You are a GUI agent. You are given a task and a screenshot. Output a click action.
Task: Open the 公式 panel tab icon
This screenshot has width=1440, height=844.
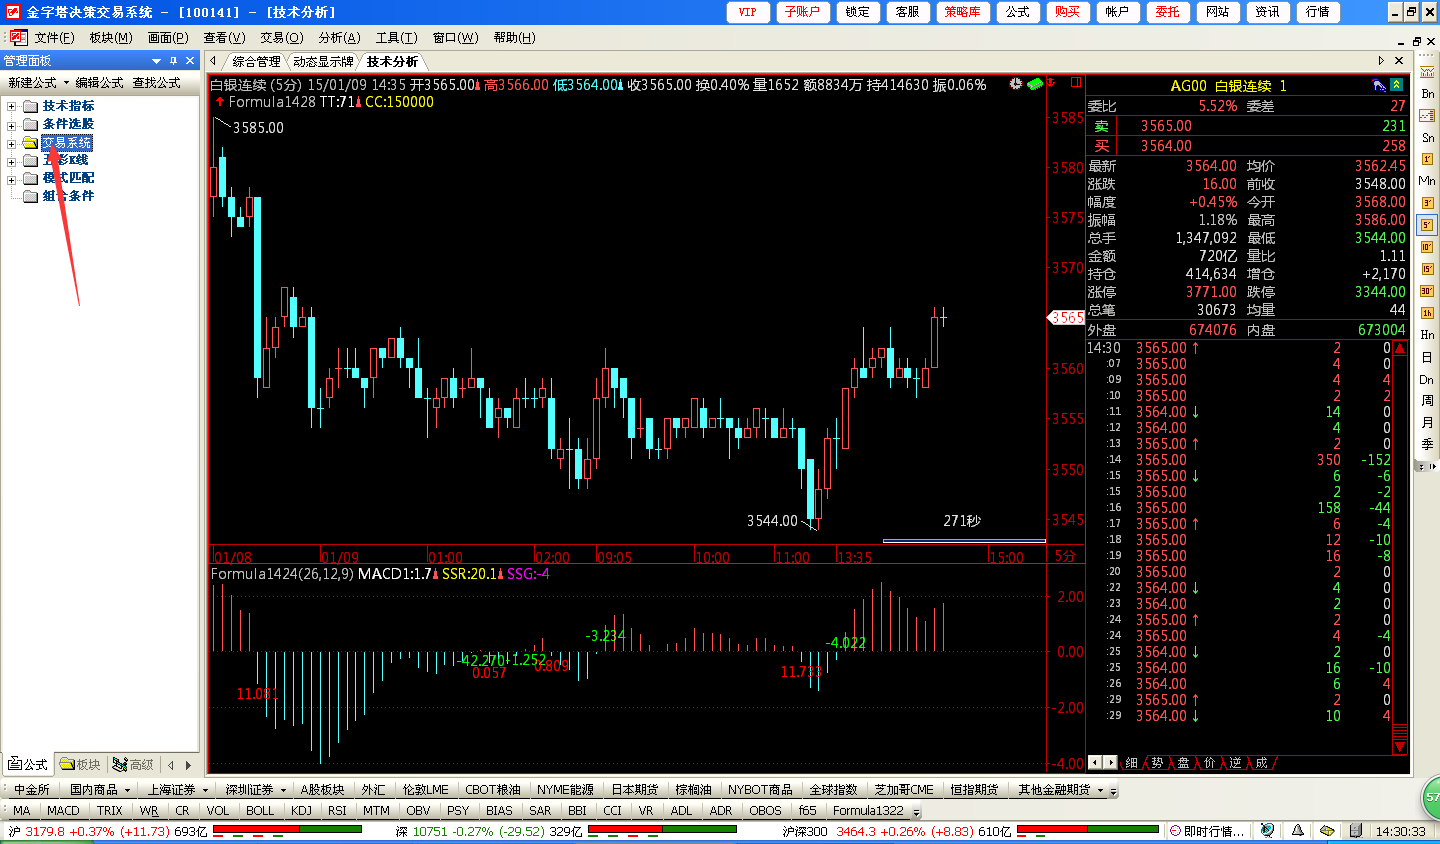pos(15,764)
